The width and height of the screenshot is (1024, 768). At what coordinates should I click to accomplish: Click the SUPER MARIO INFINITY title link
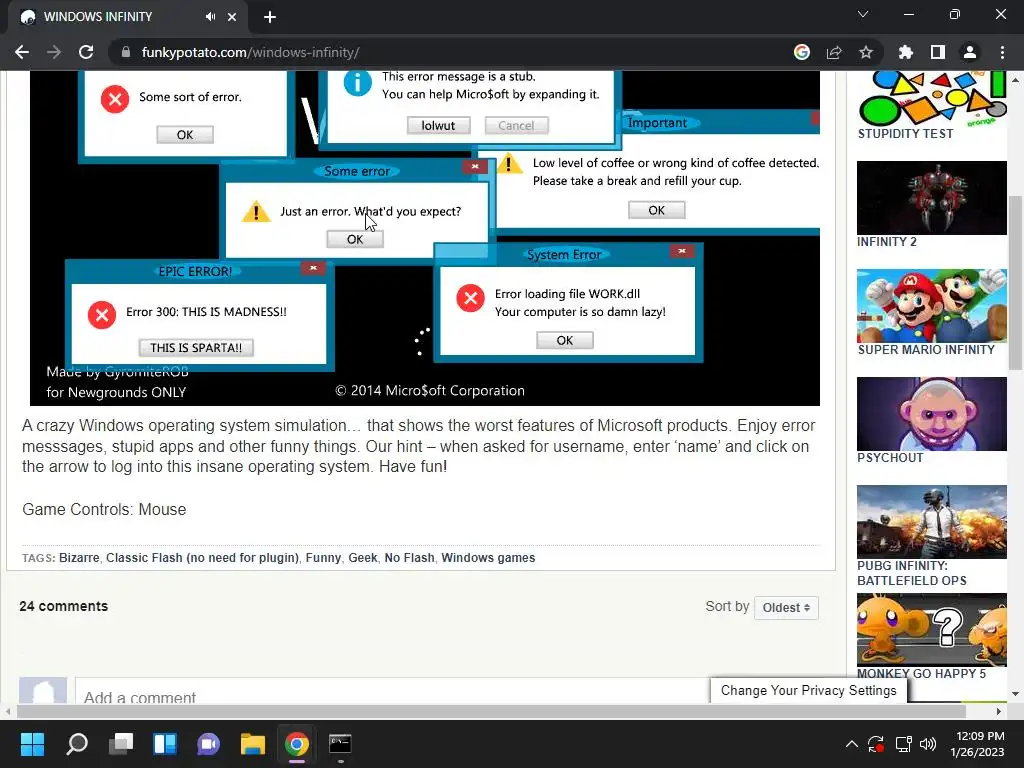[926, 350]
